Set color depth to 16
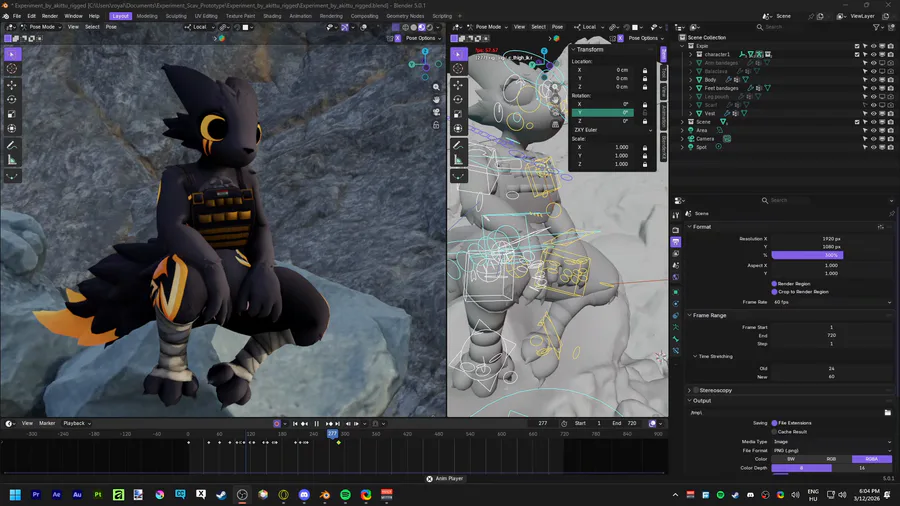Viewport: 900px width, 506px height. (862, 468)
